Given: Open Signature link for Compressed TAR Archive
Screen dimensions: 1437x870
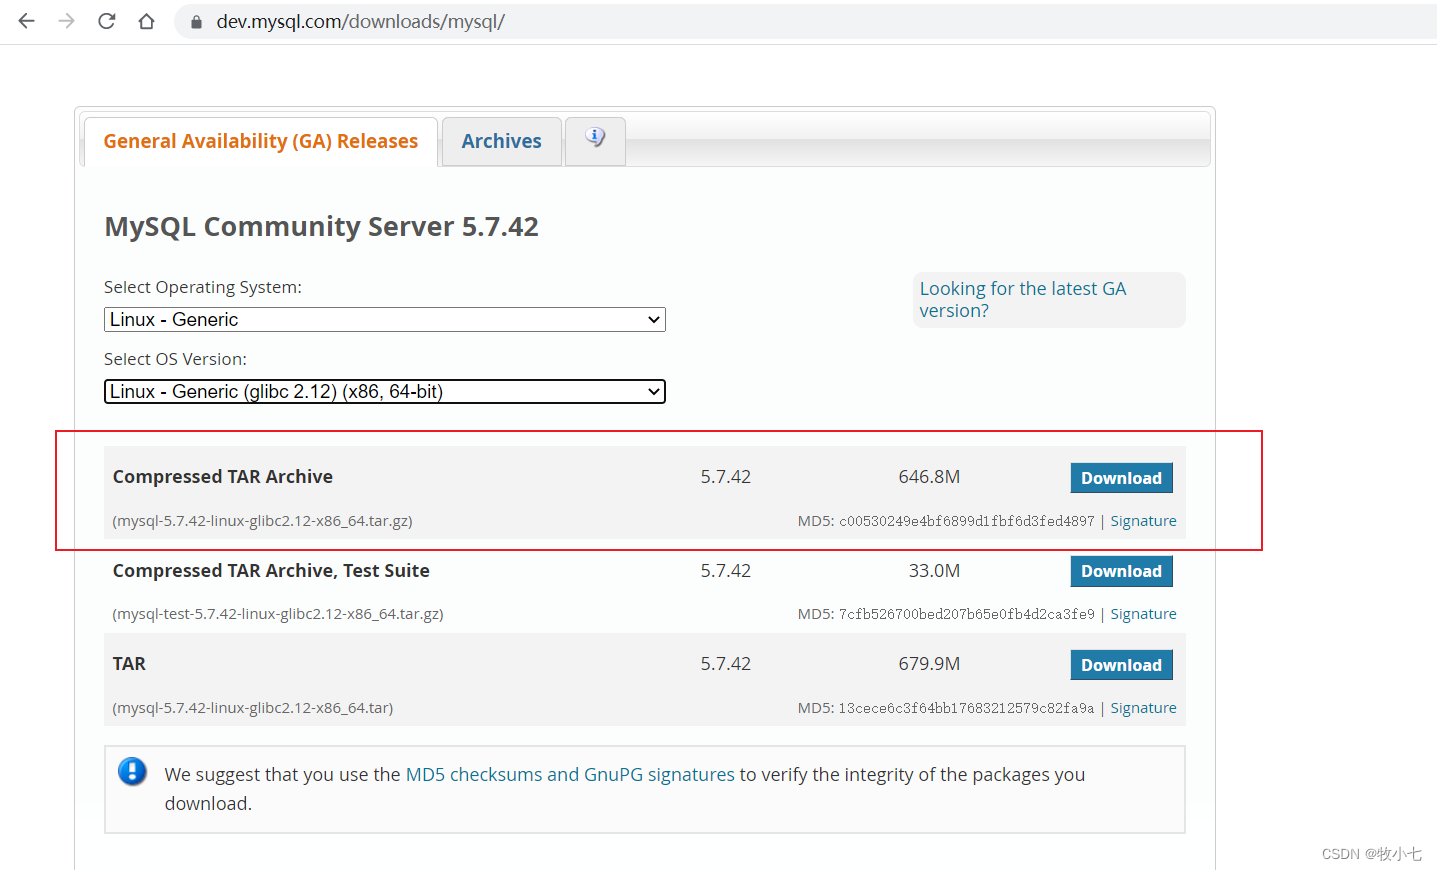Looking at the screenshot, I should pyautogui.click(x=1143, y=521).
